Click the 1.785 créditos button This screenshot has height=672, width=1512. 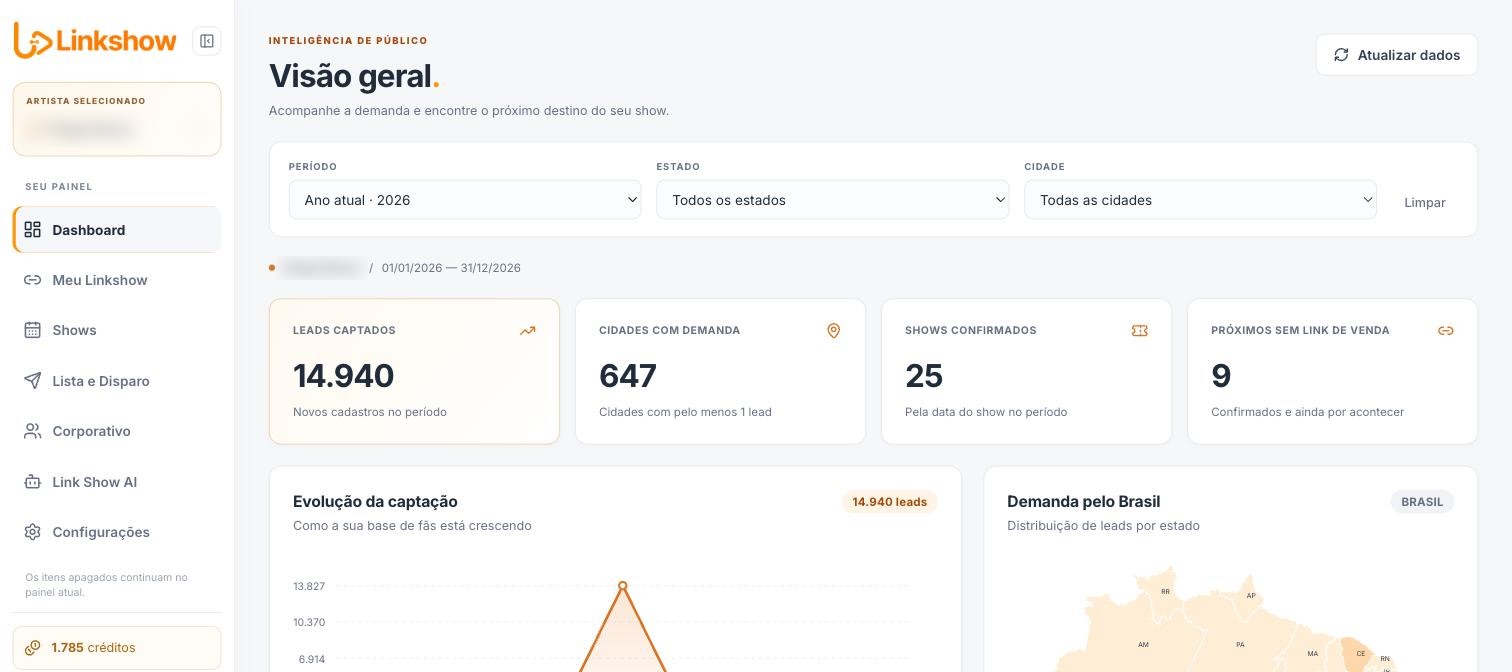tap(117, 647)
